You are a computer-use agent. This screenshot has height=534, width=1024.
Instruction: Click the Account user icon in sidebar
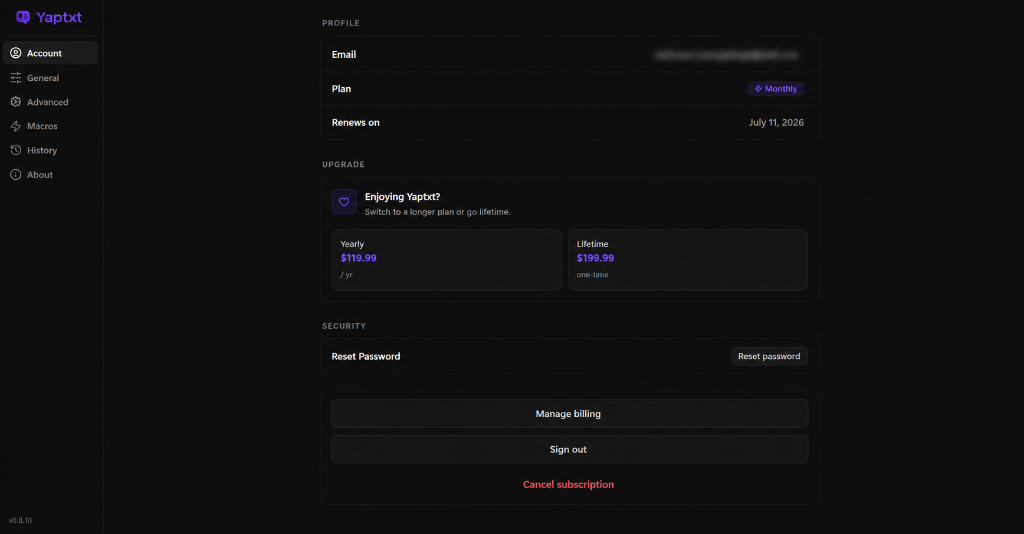16,53
